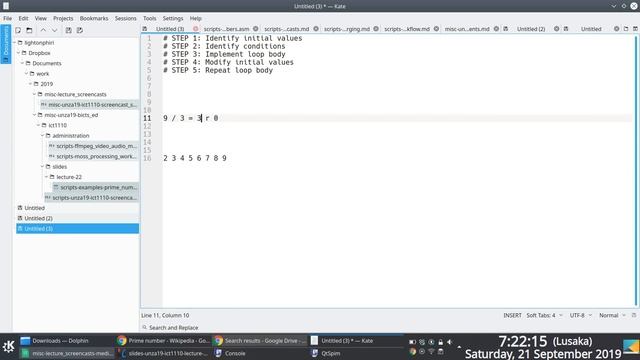640x360 pixels.
Task: Collapse the misc-lecture_screencasts folder
Action: (x=34, y=94)
